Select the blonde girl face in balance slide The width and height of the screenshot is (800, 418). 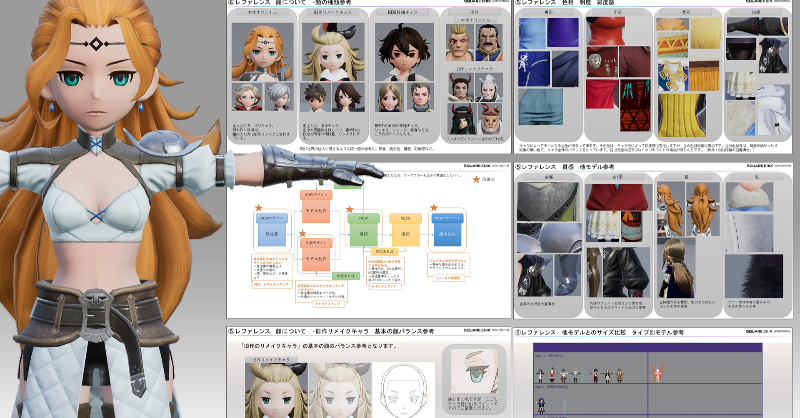point(276,390)
